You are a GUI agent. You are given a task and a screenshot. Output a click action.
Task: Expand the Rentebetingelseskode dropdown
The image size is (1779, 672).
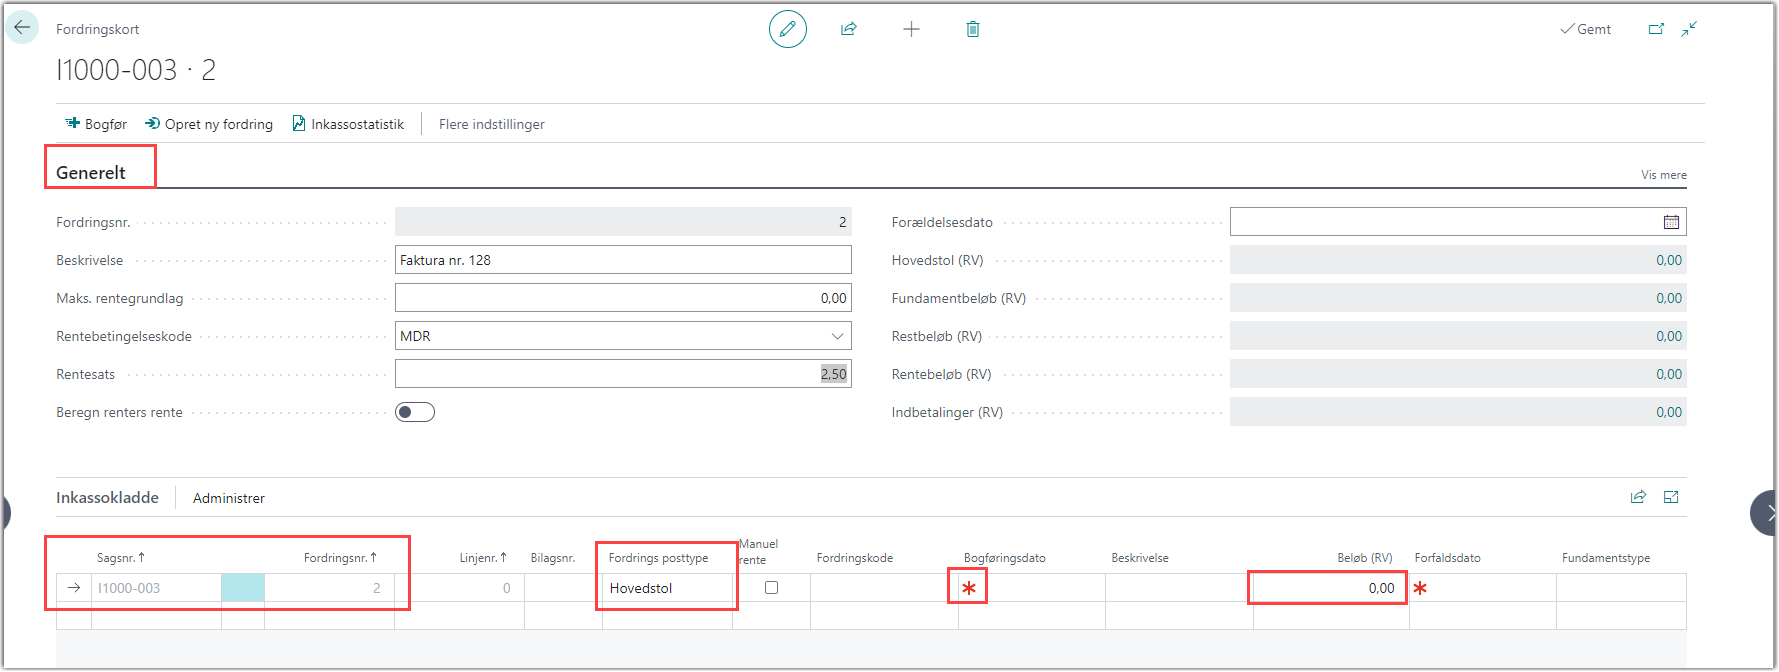[x=837, y=336]
